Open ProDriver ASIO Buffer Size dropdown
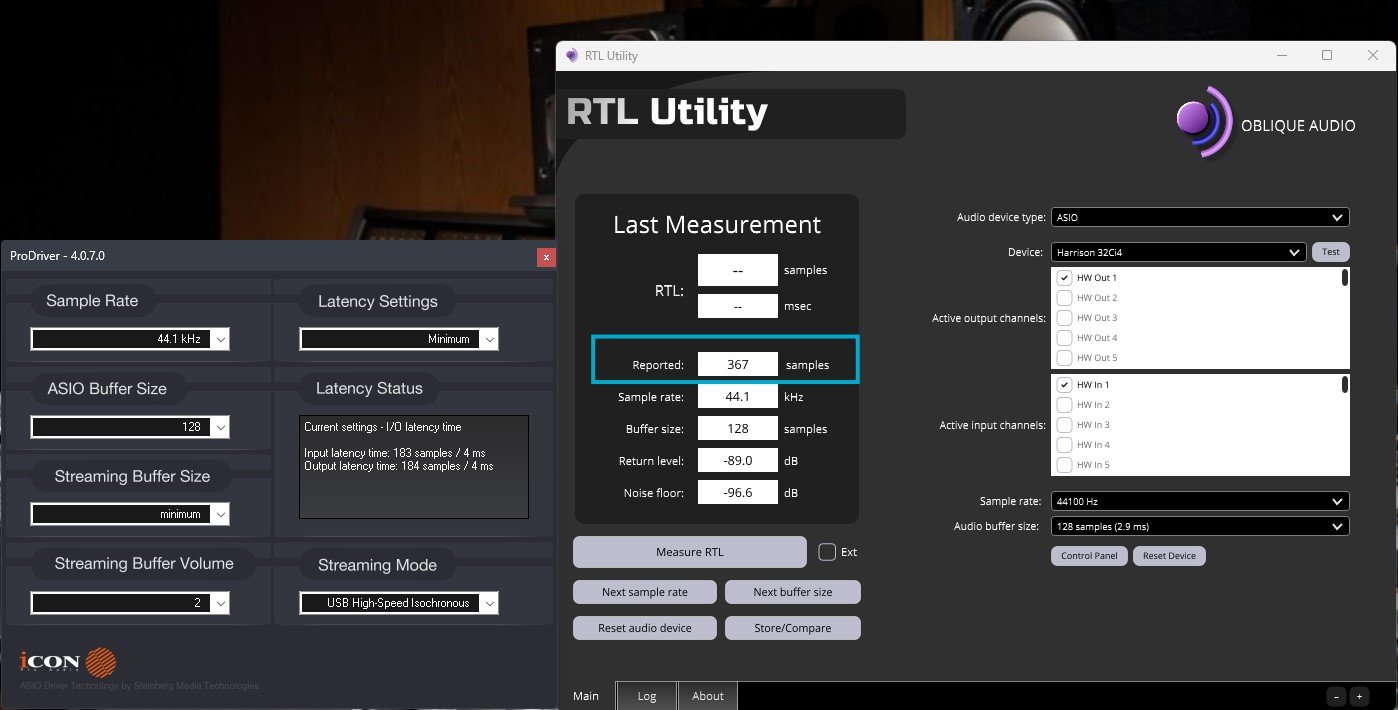The image size is (1398, 710). [x=130, y=427]
